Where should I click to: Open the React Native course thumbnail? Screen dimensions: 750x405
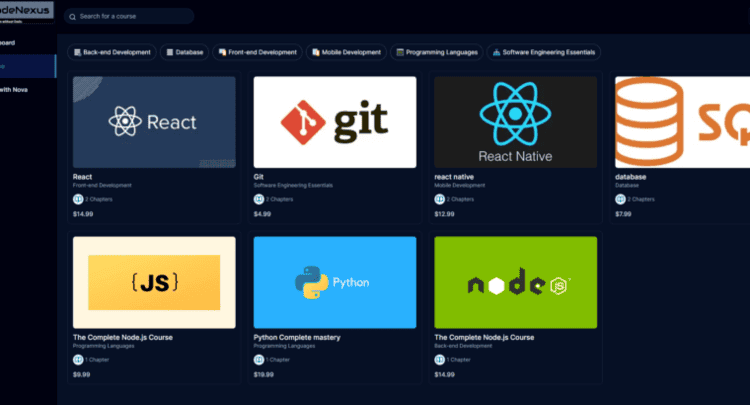pyautogui.click(x=516, y=122)
